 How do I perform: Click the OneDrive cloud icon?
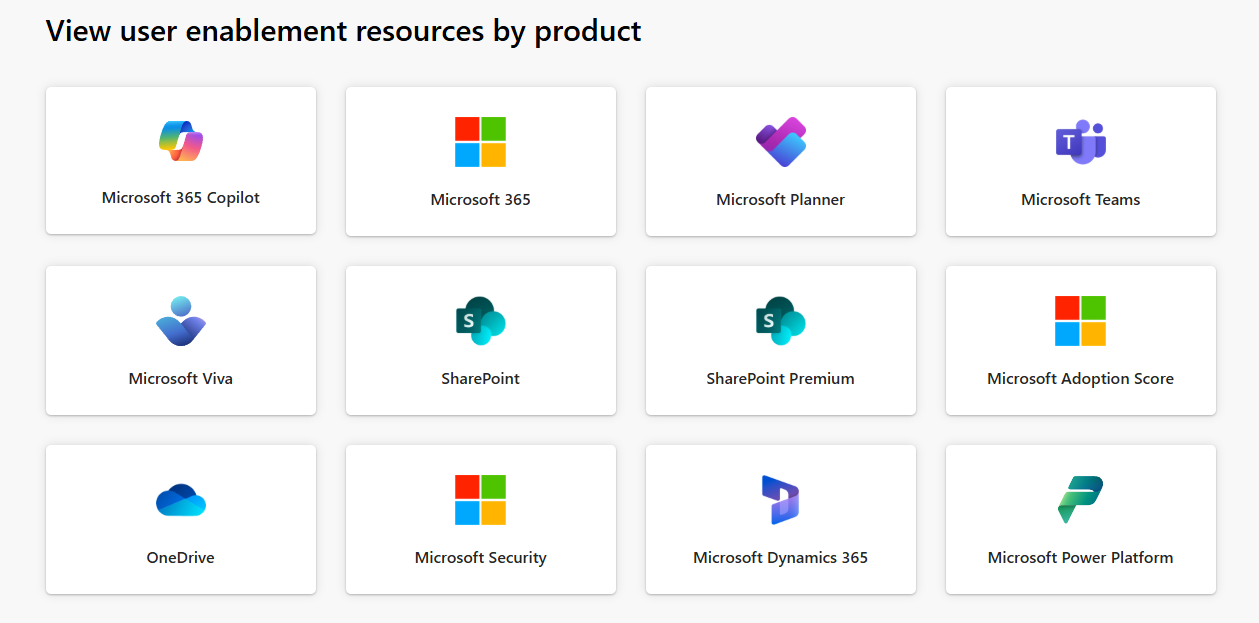(181, 500)
